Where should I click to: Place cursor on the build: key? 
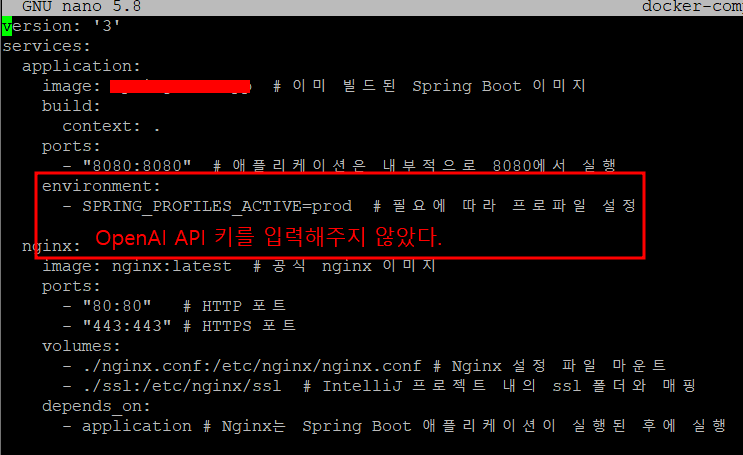pos(71,106)
